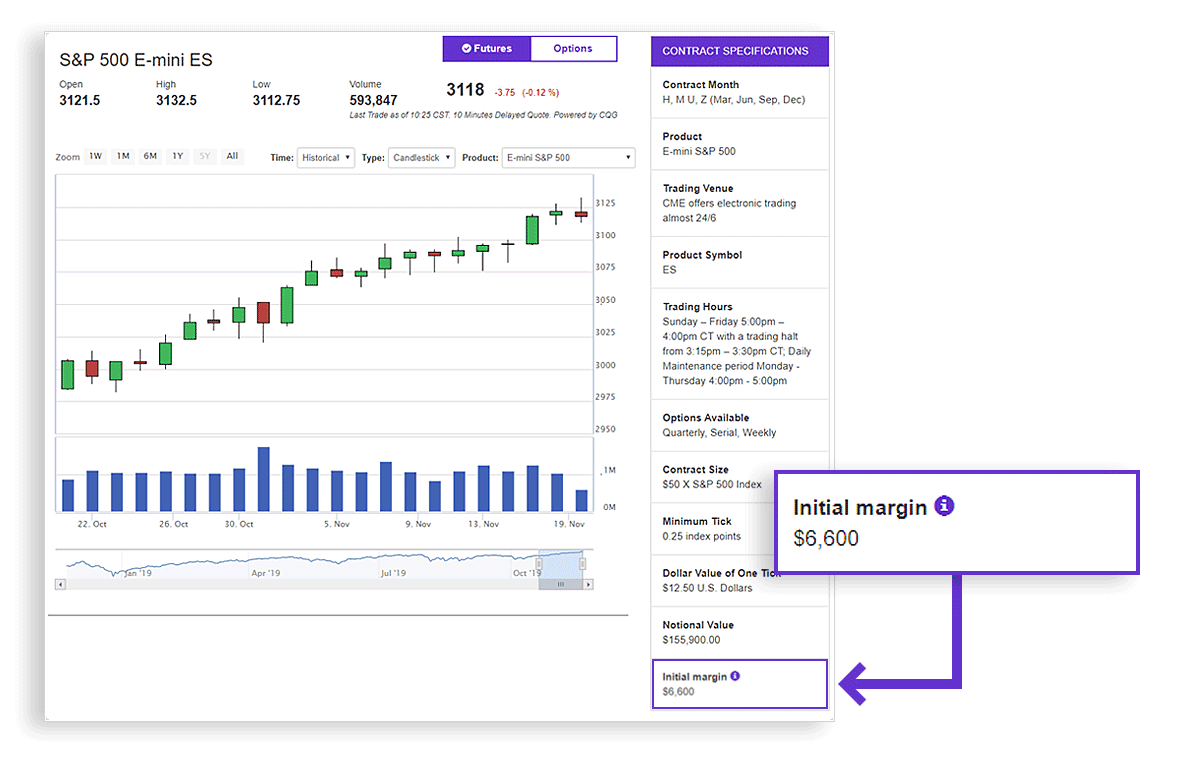
Task: Click the info icon beside small Initial margin
Action: [735, 676]
